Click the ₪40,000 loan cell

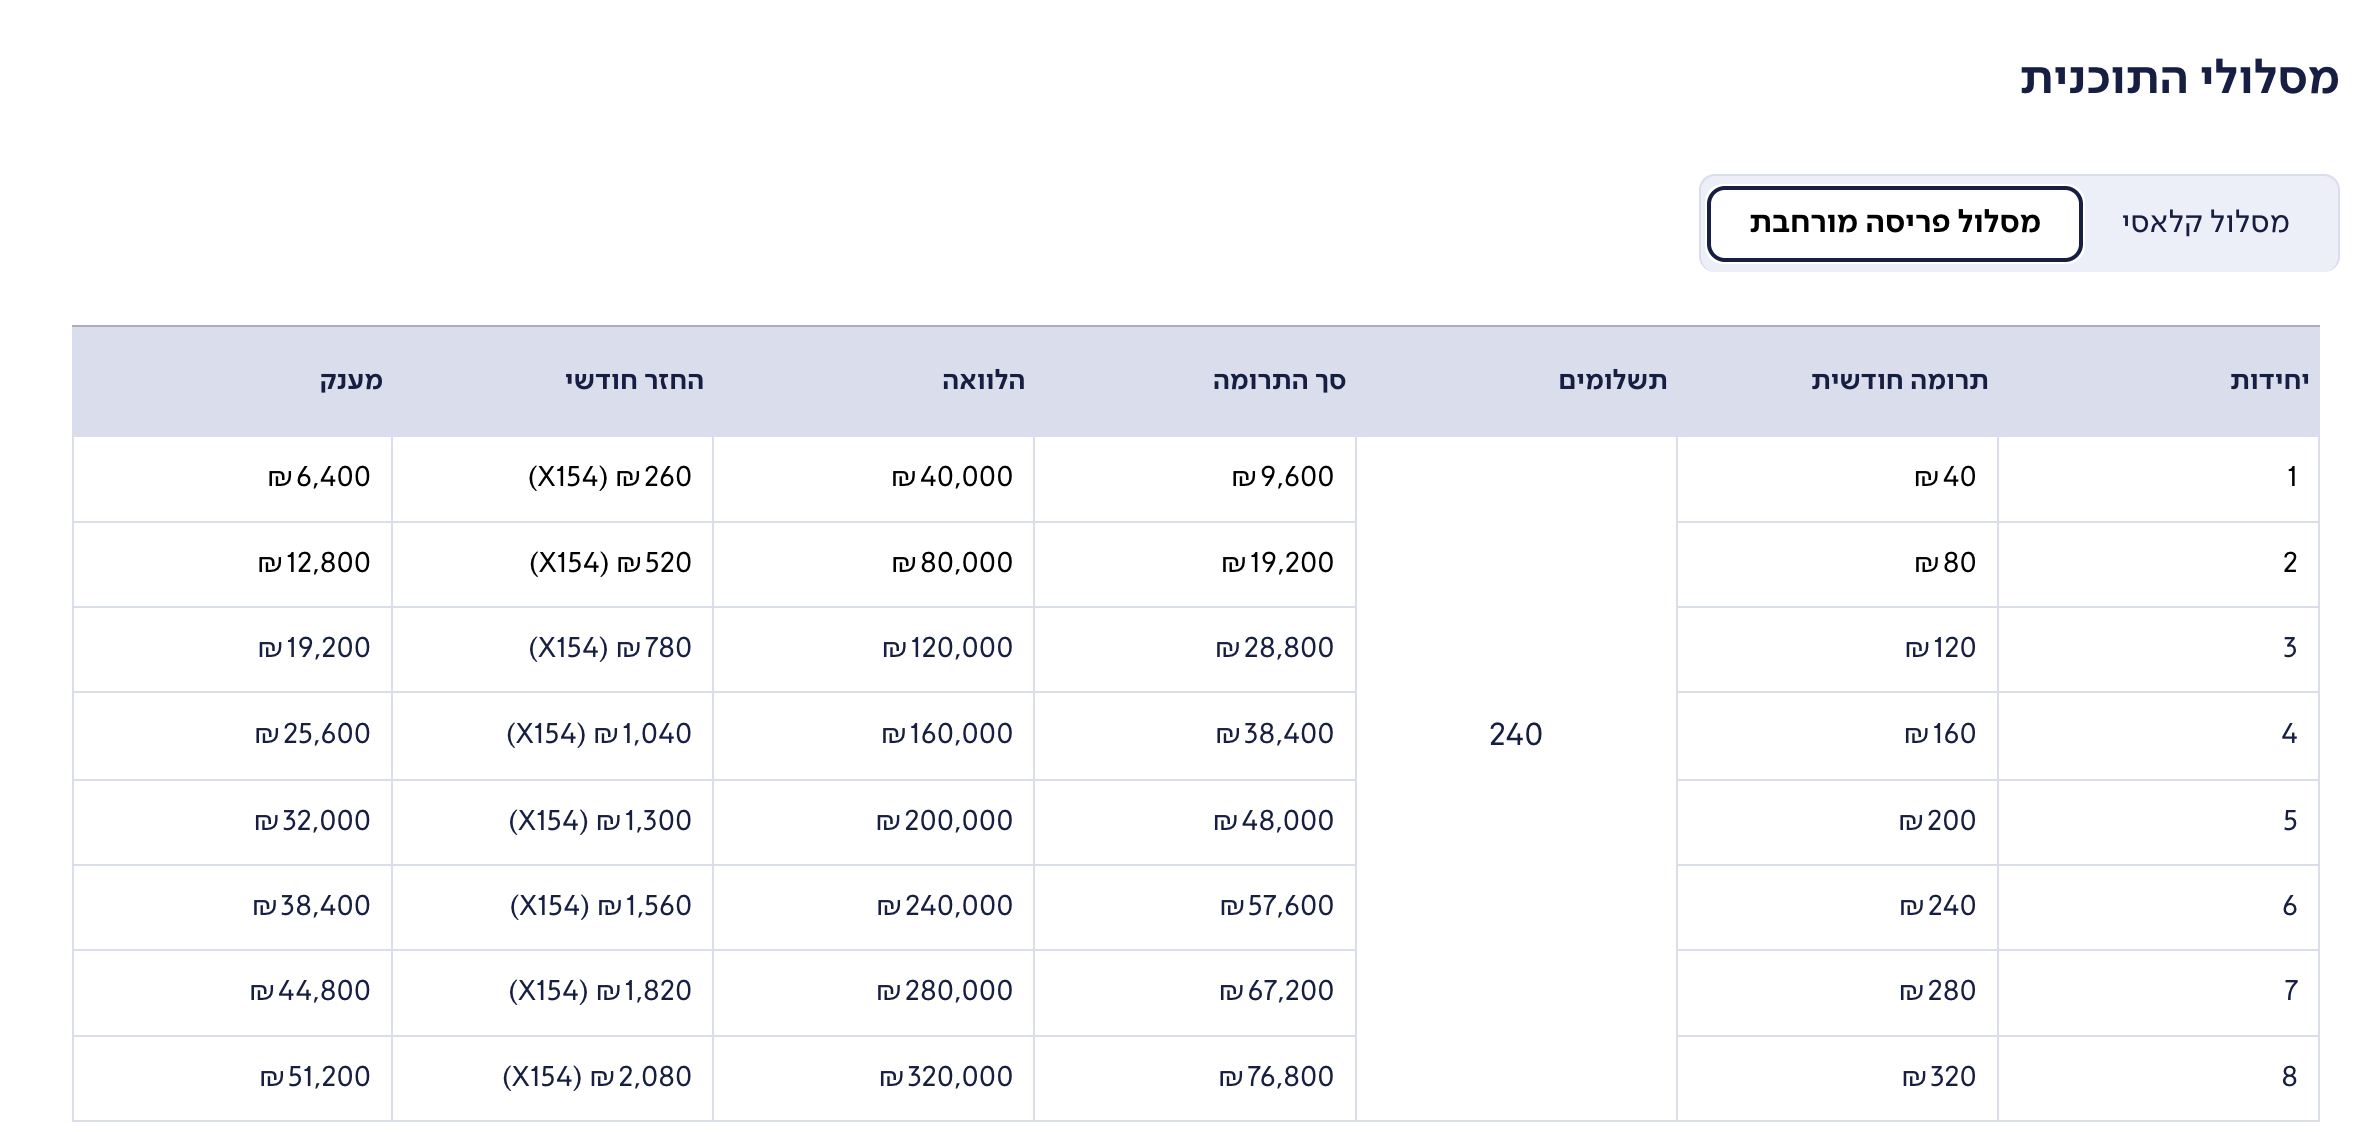coord(952,477)
